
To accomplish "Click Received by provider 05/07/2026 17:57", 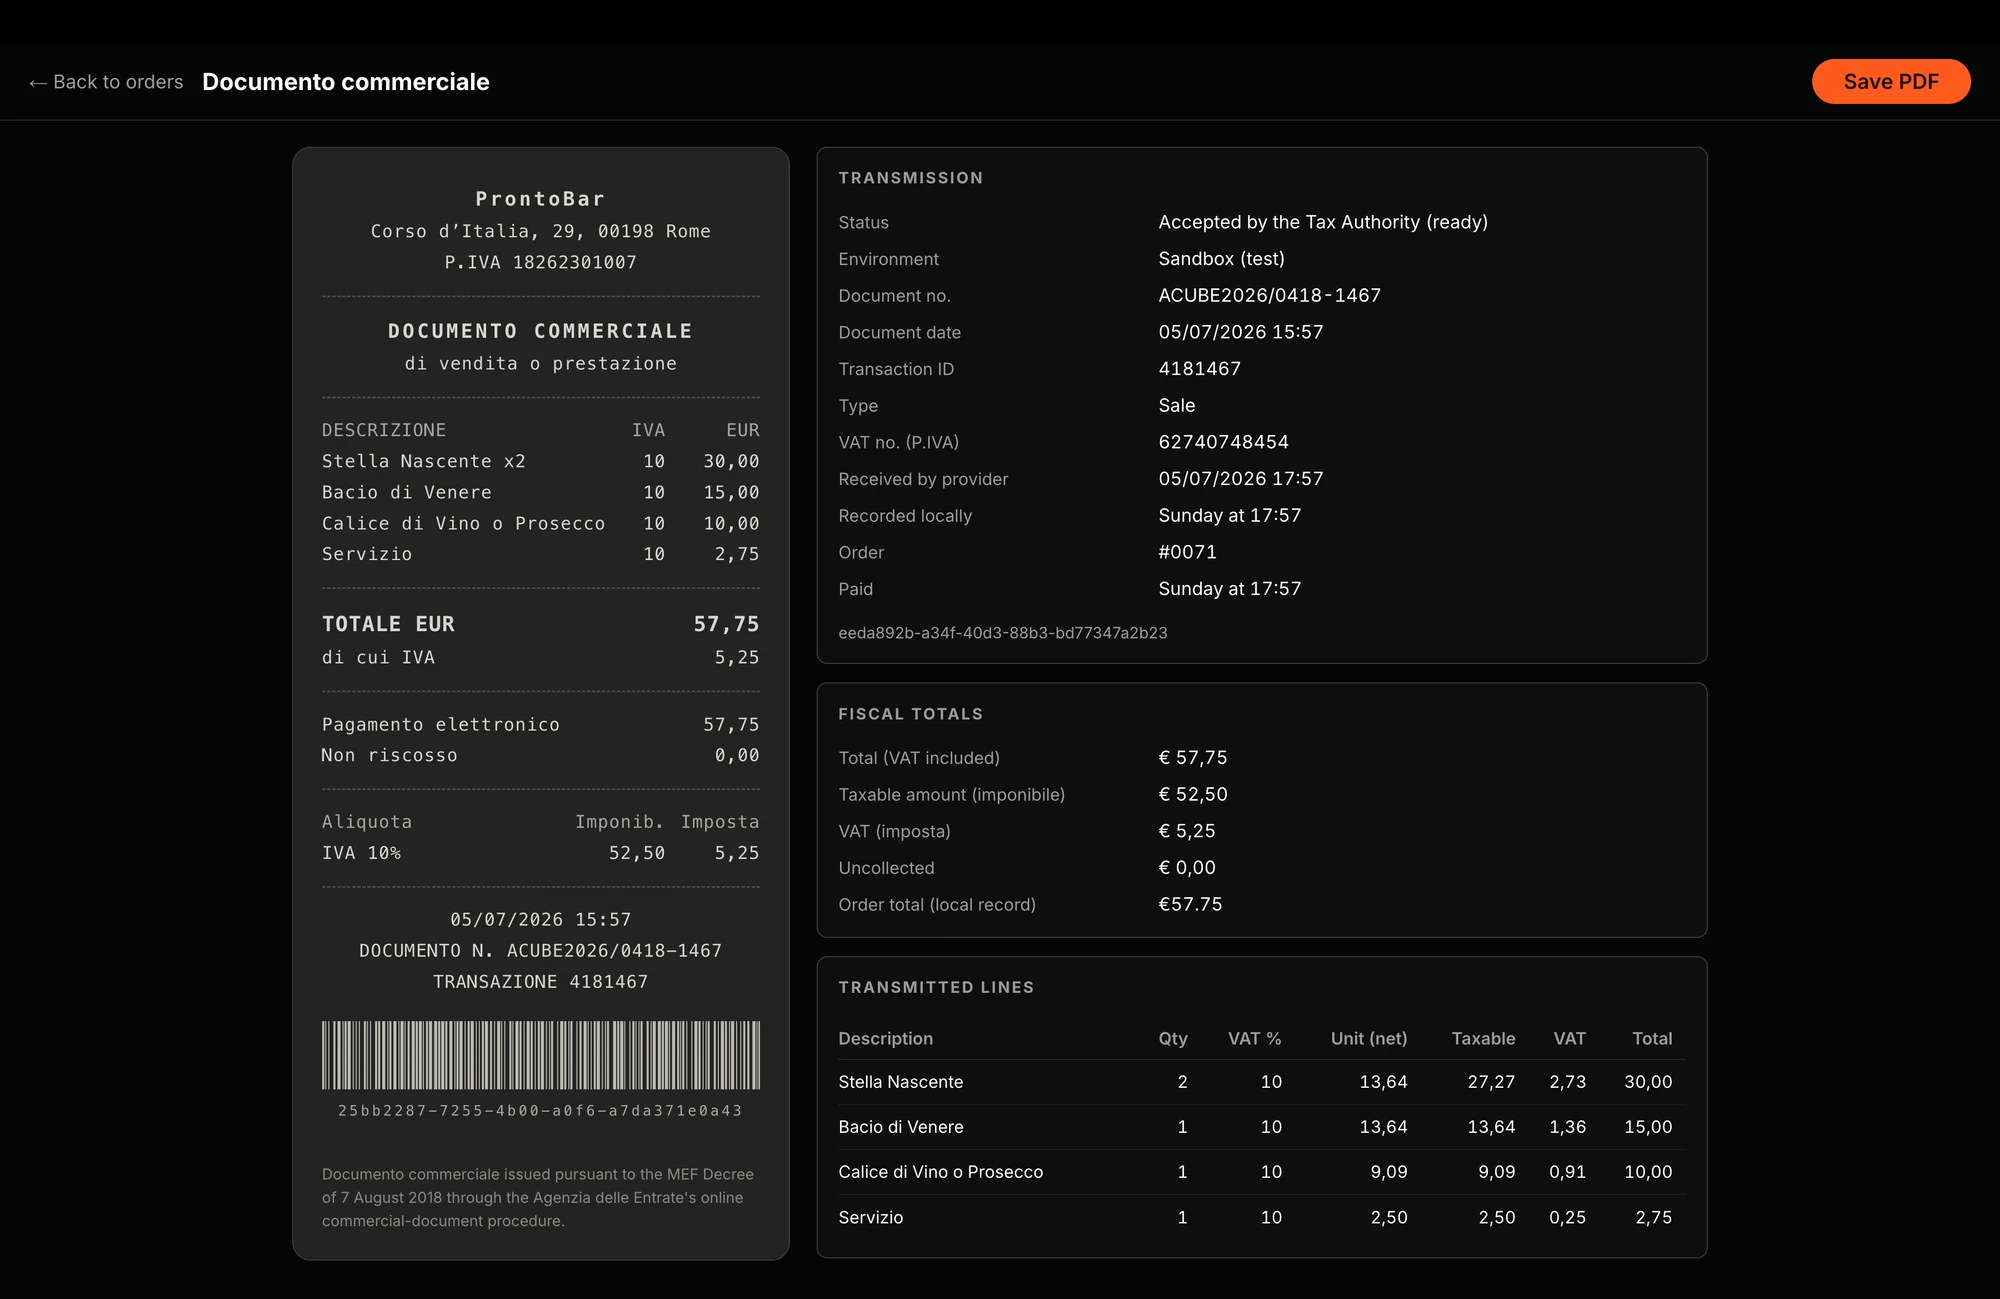I will [1240, 479].
